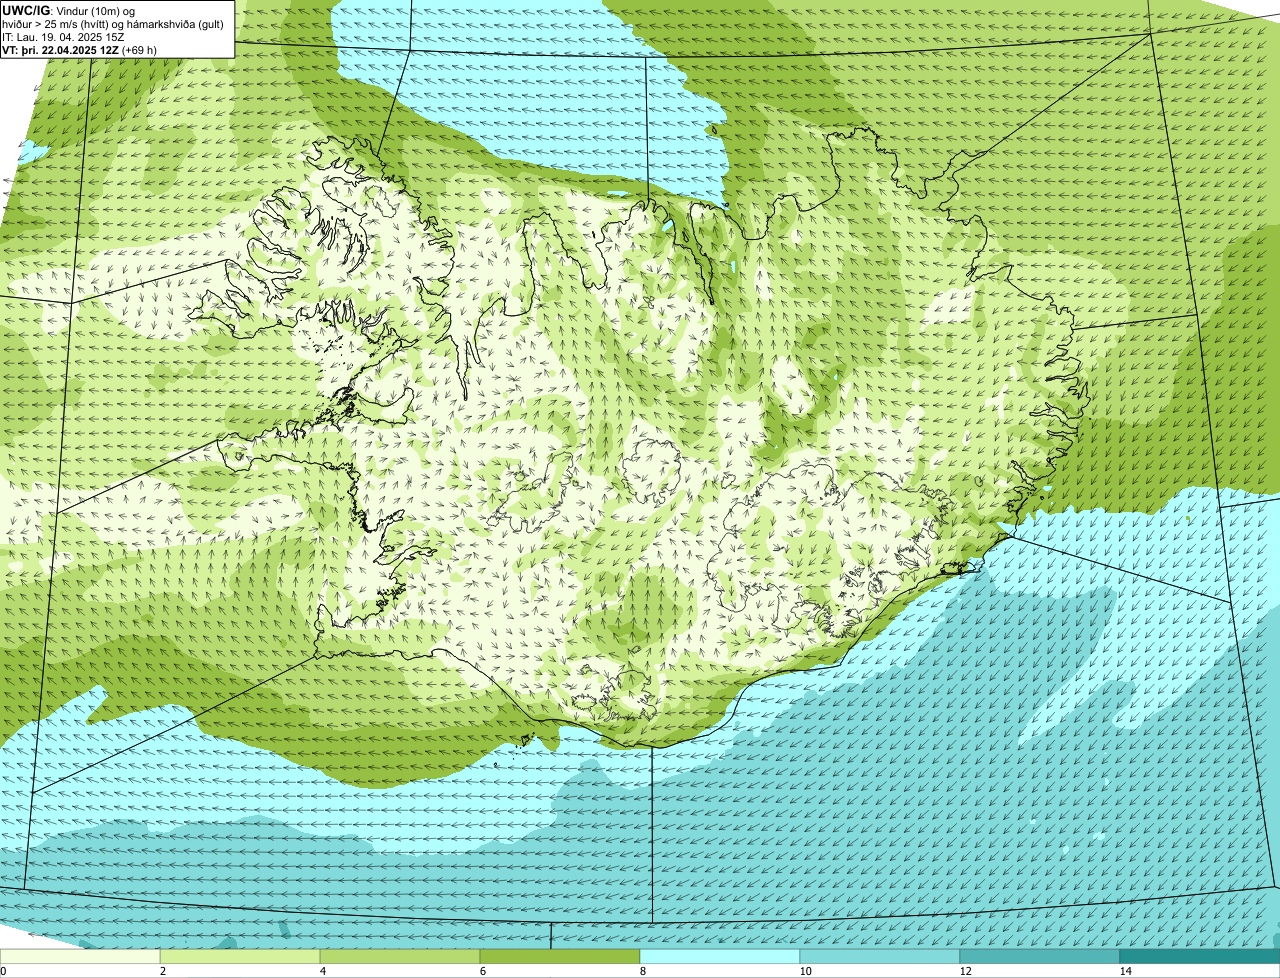Click the 8–10 m/s light cyan legend segment
Screen dimensions: 1280x978
[720, 956]
